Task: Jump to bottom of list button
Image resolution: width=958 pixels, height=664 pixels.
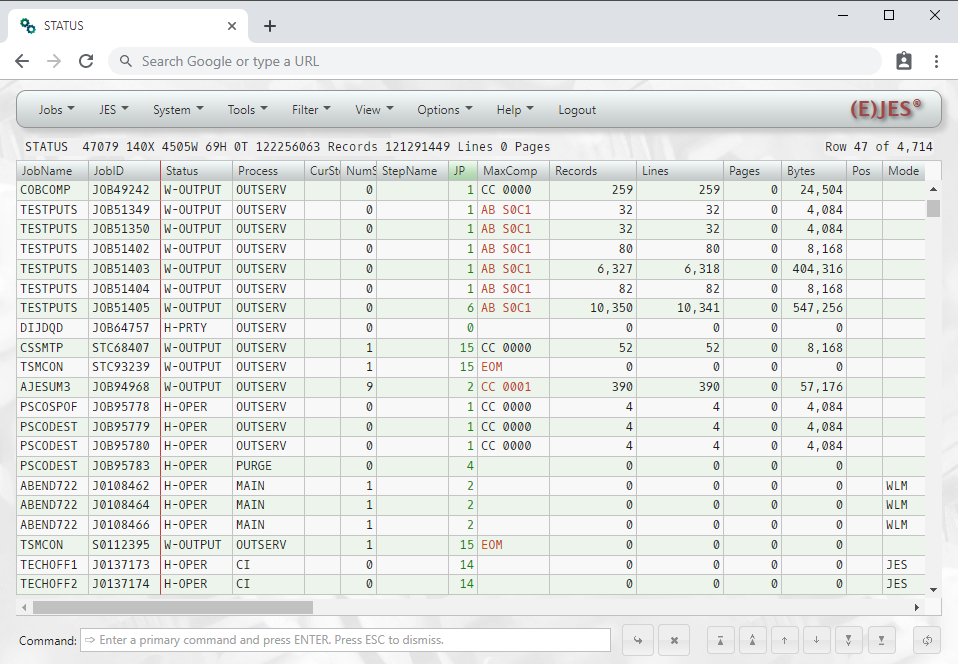Action: pyautogui.click(x=881, y=640)
